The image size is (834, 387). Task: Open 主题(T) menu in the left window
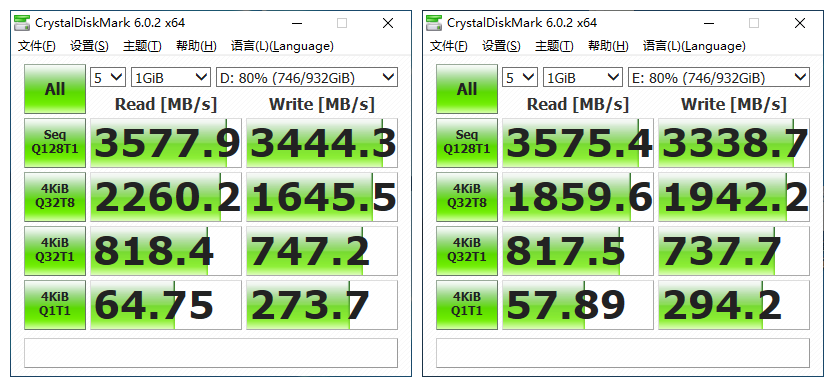(142, 46)
